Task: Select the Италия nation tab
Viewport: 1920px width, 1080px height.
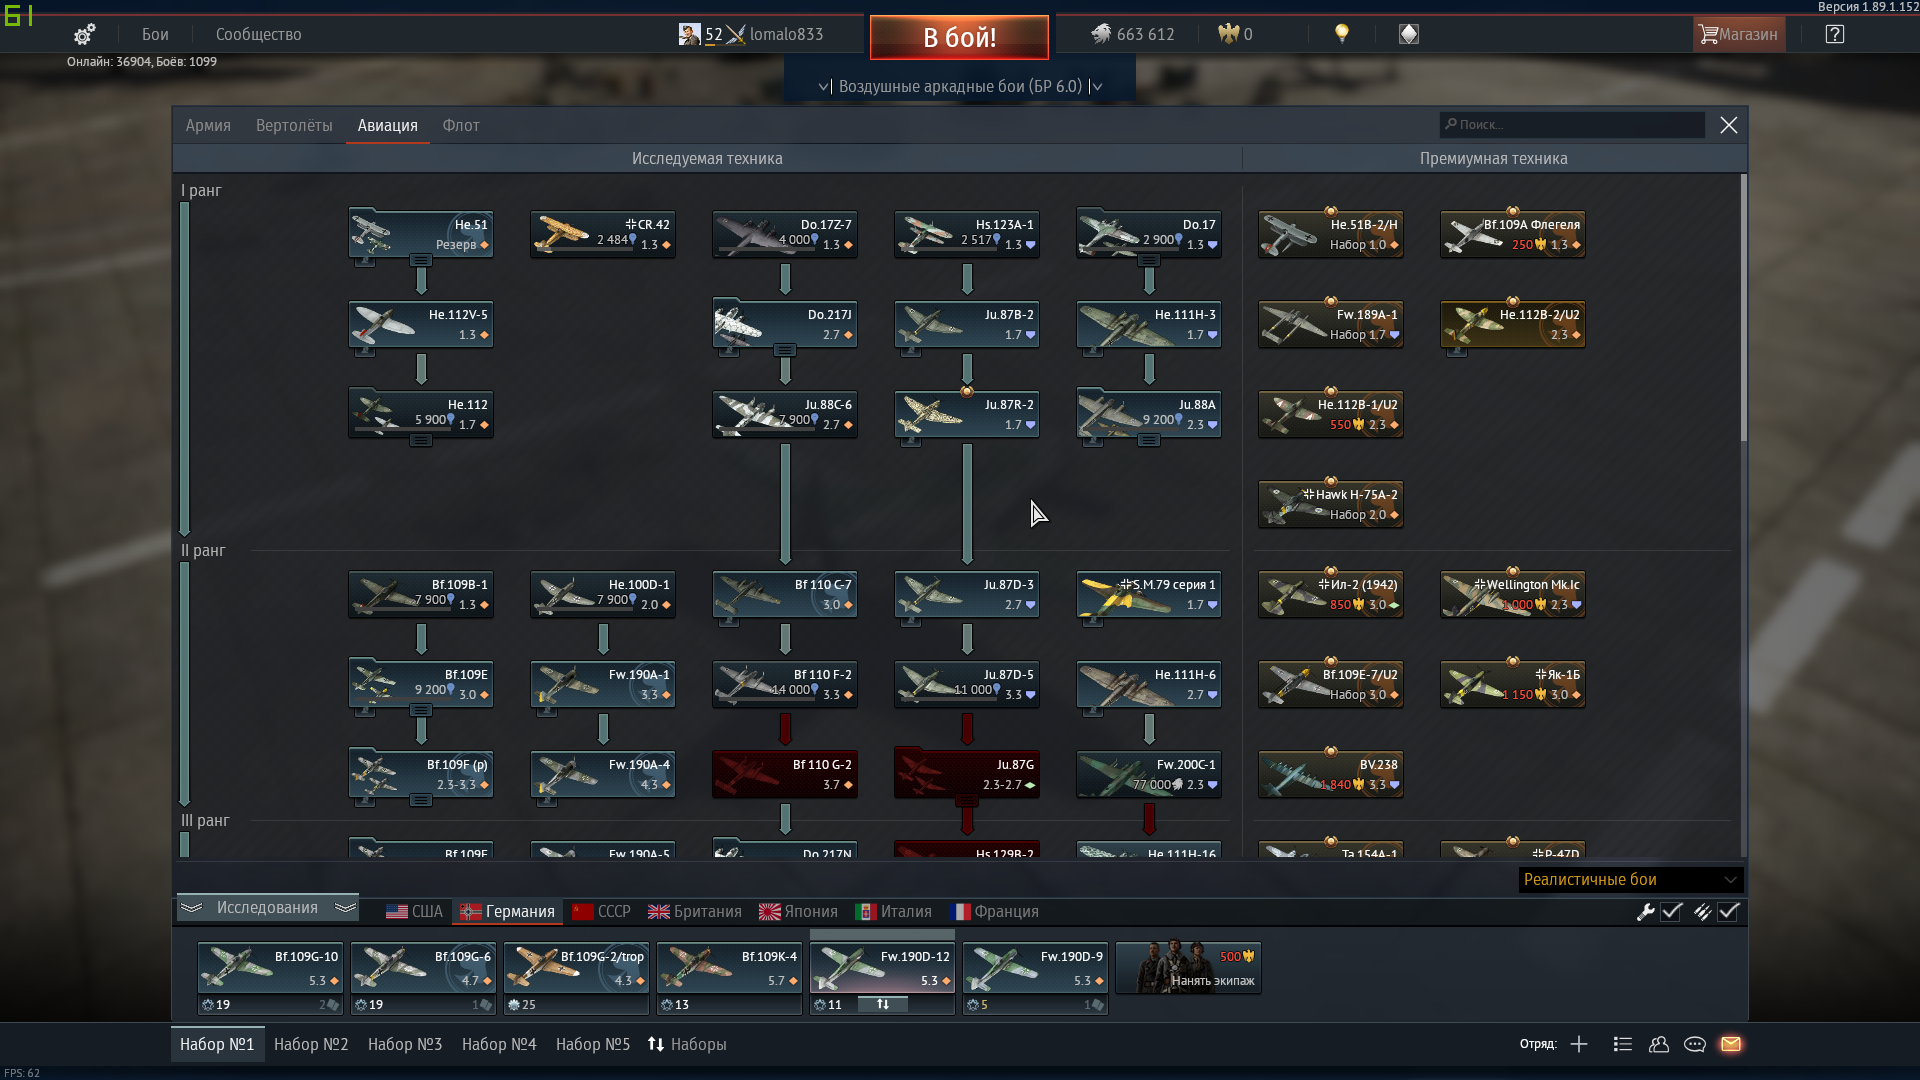Action: coord(894,912)
